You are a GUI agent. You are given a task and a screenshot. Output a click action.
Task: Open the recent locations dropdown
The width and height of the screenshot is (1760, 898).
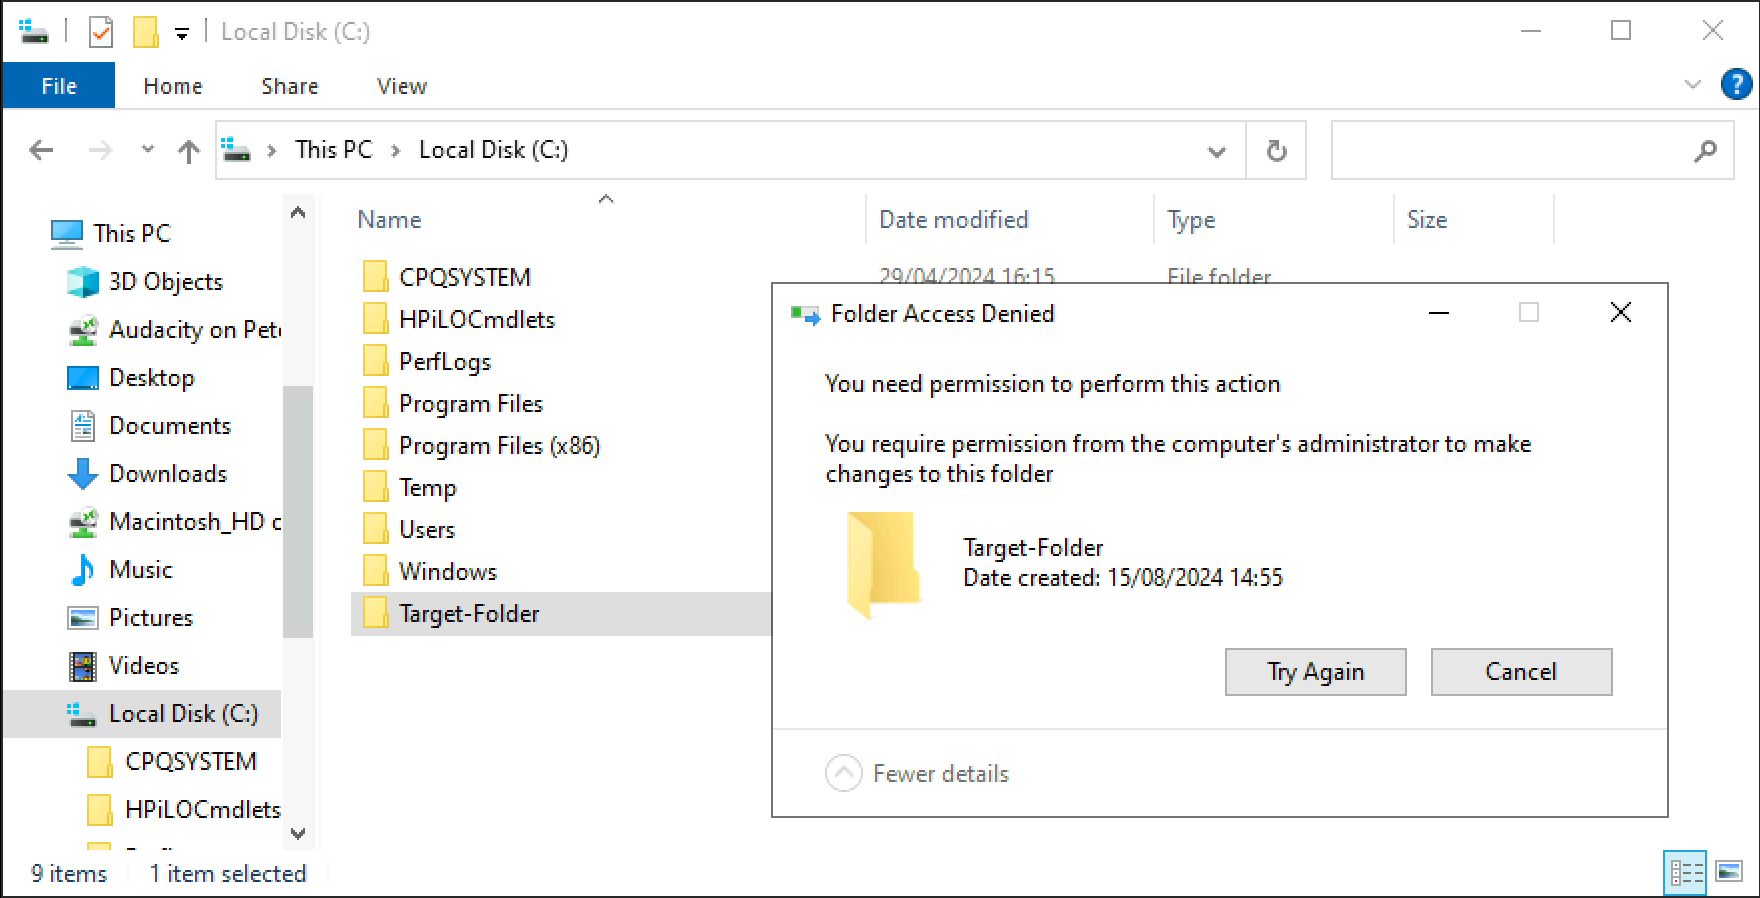148,150
